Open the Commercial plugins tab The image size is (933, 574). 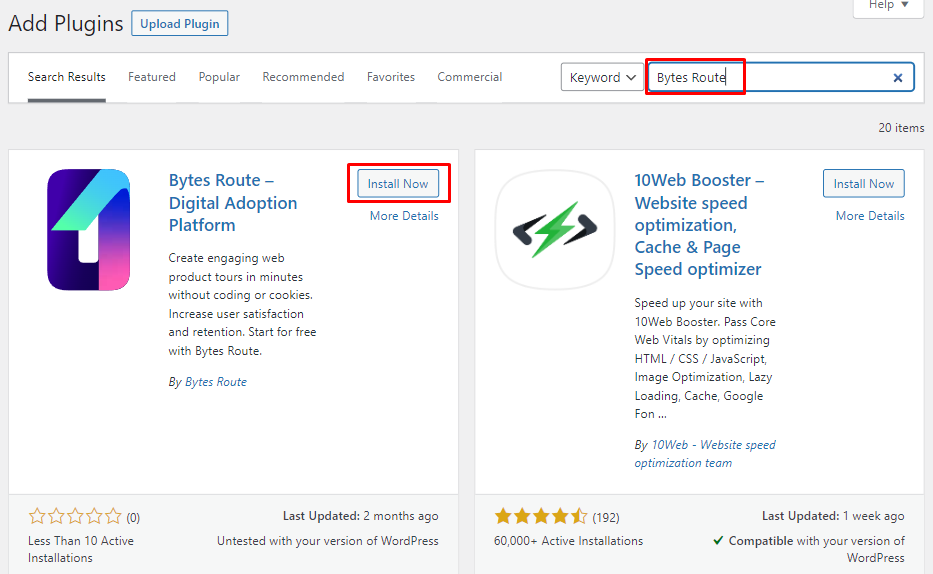pyautogui.click(x=469, y=77)
